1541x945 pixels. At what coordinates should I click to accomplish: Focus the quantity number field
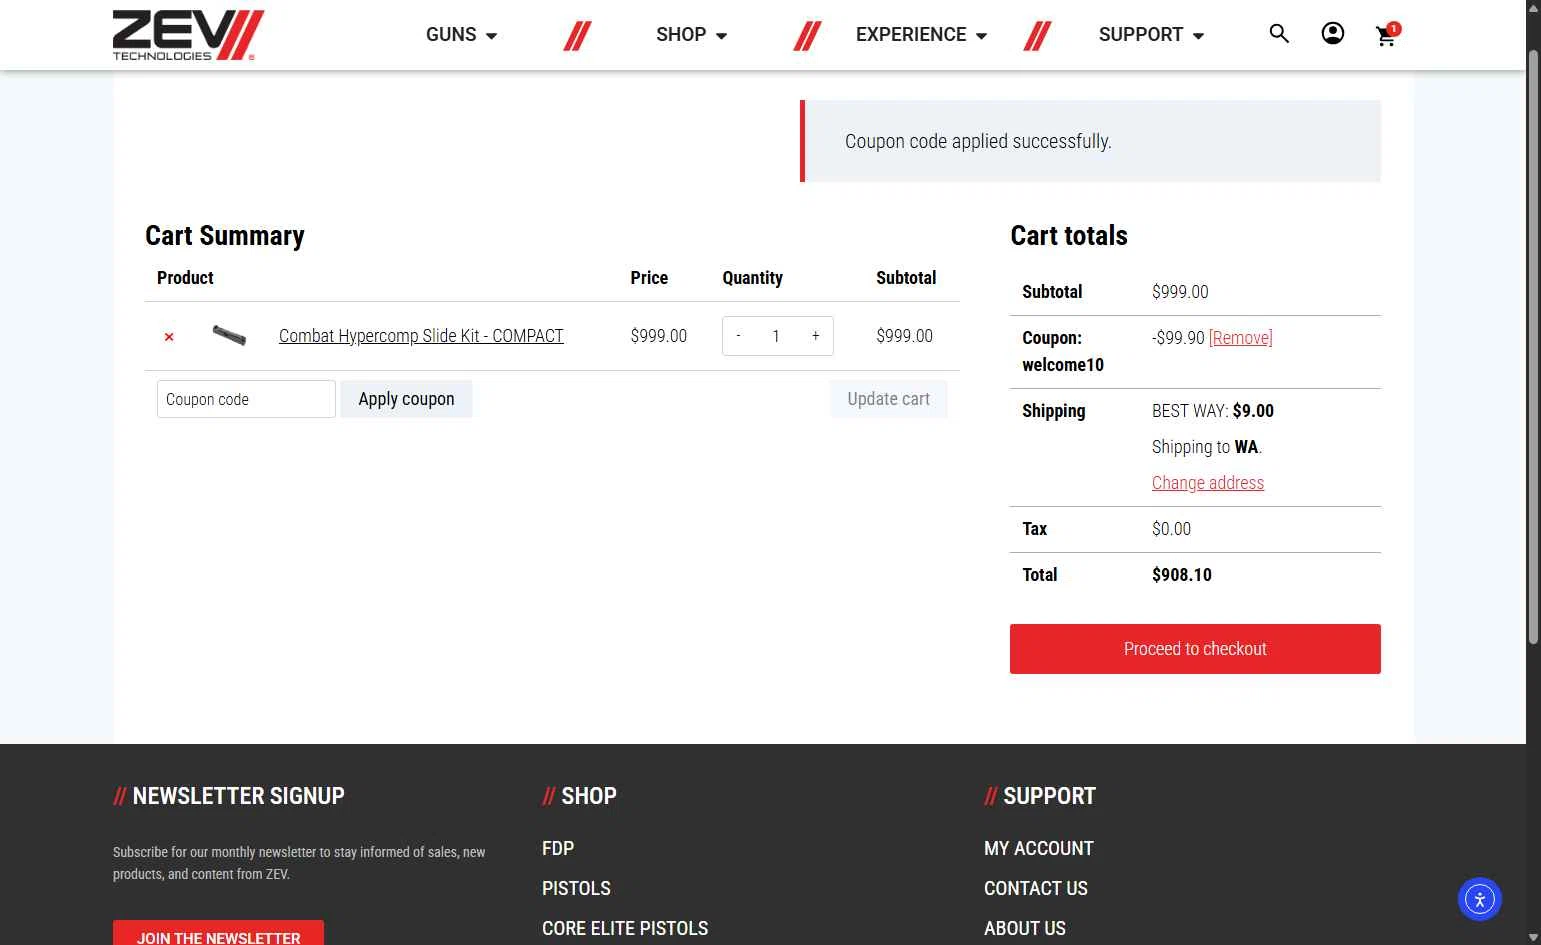coord(776,336)
